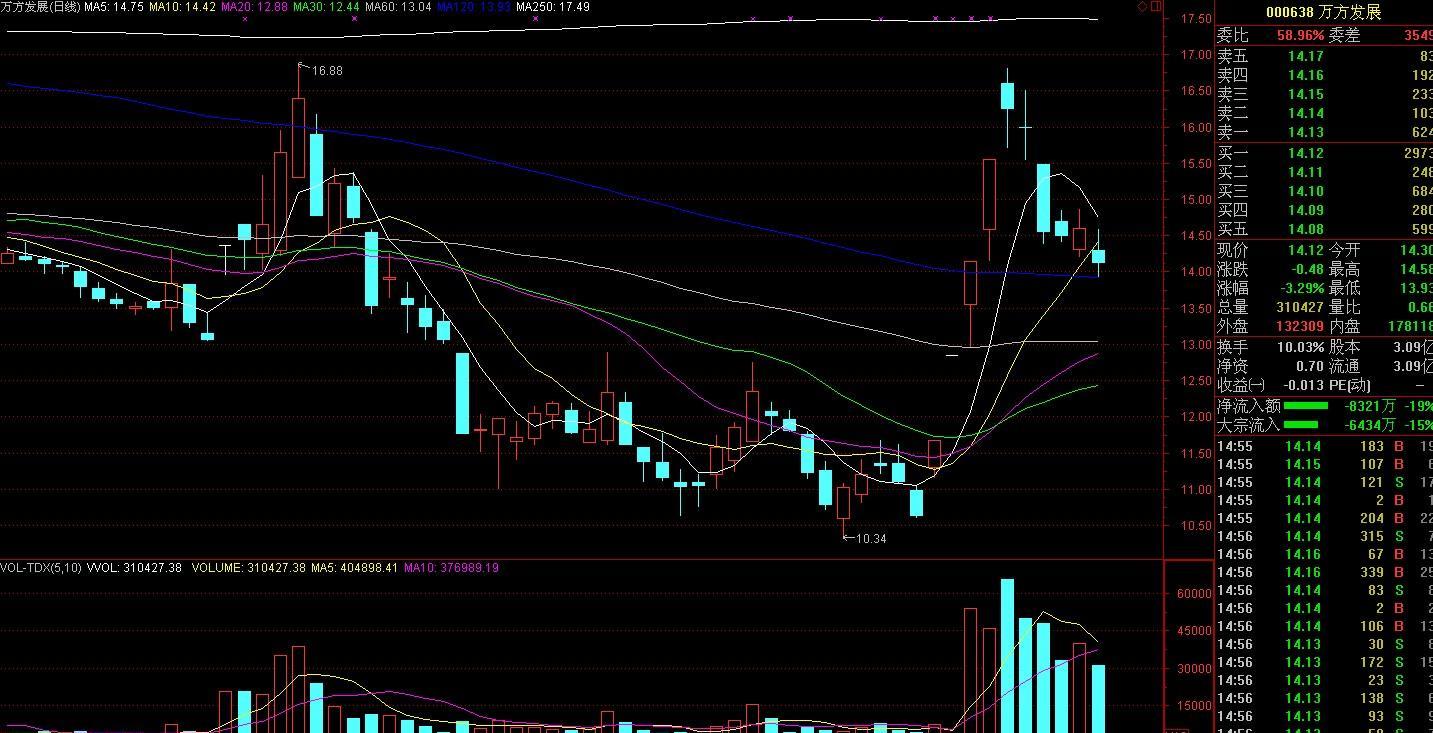This screenshot has width=1433, height=733.
Task: Select the 卖一 row priced 14.13
Action: [x=1324, y=132]
